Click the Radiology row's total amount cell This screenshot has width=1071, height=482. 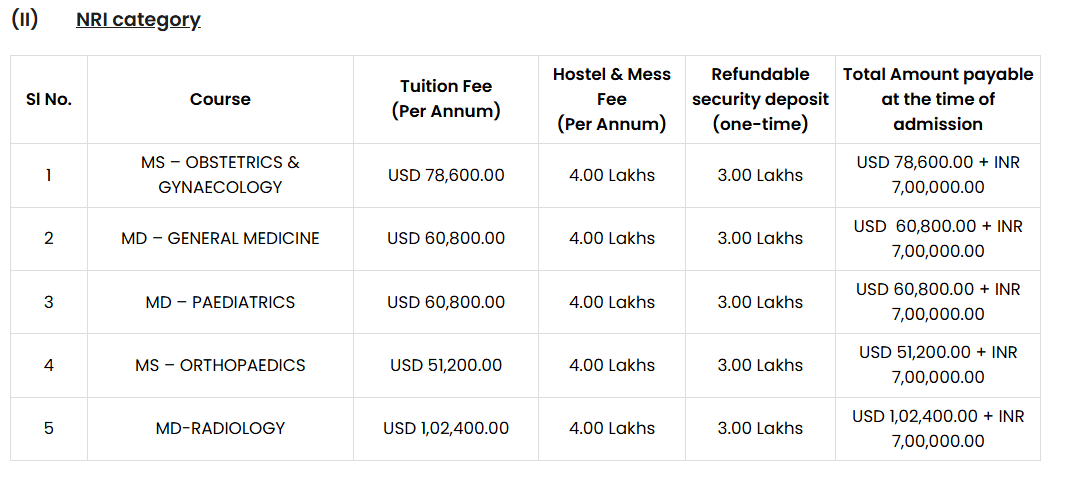[937, 428]
